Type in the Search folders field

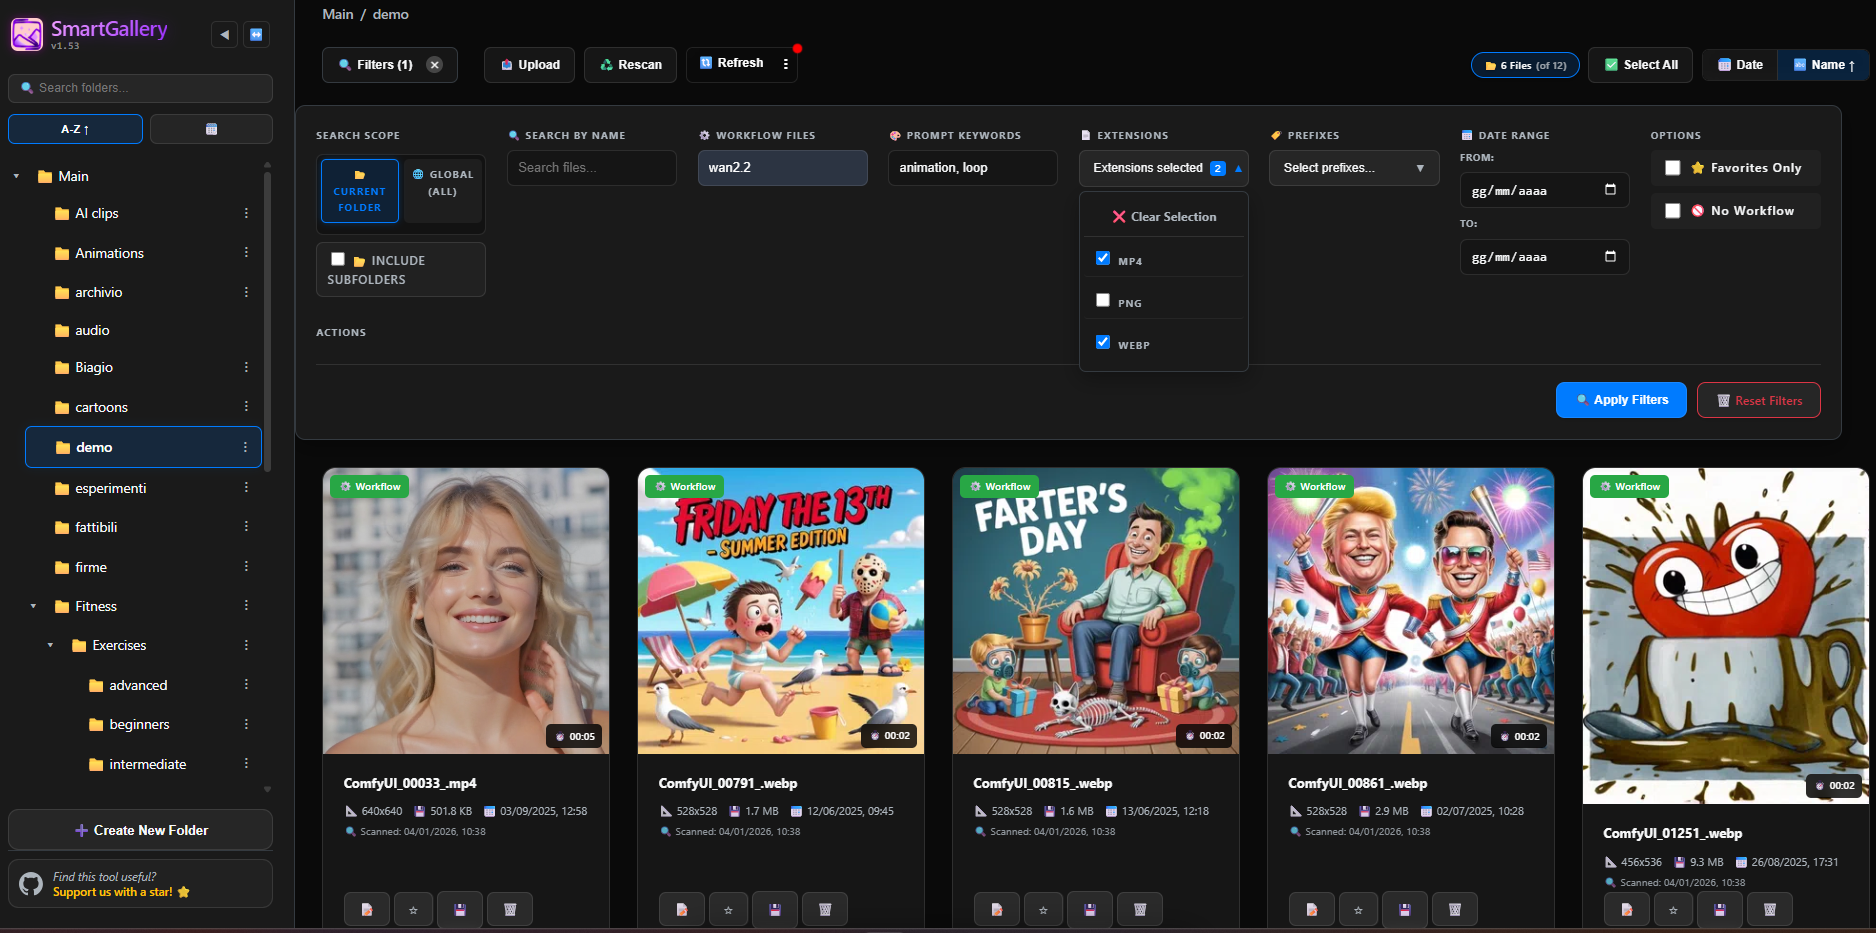[x=140, y=88]
